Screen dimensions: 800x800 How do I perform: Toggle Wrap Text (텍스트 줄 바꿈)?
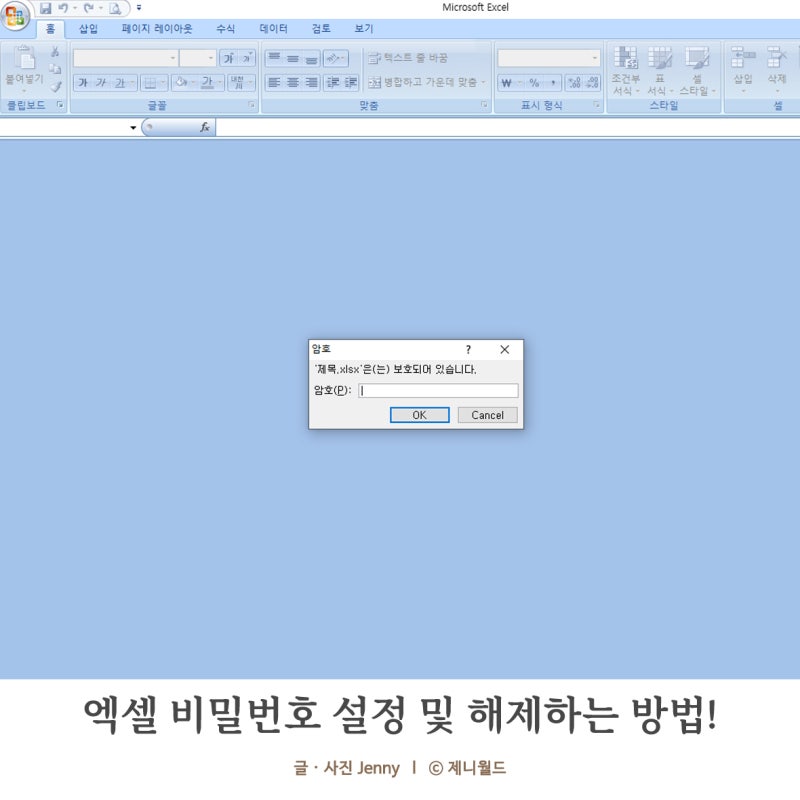click(x=408, y=58)
